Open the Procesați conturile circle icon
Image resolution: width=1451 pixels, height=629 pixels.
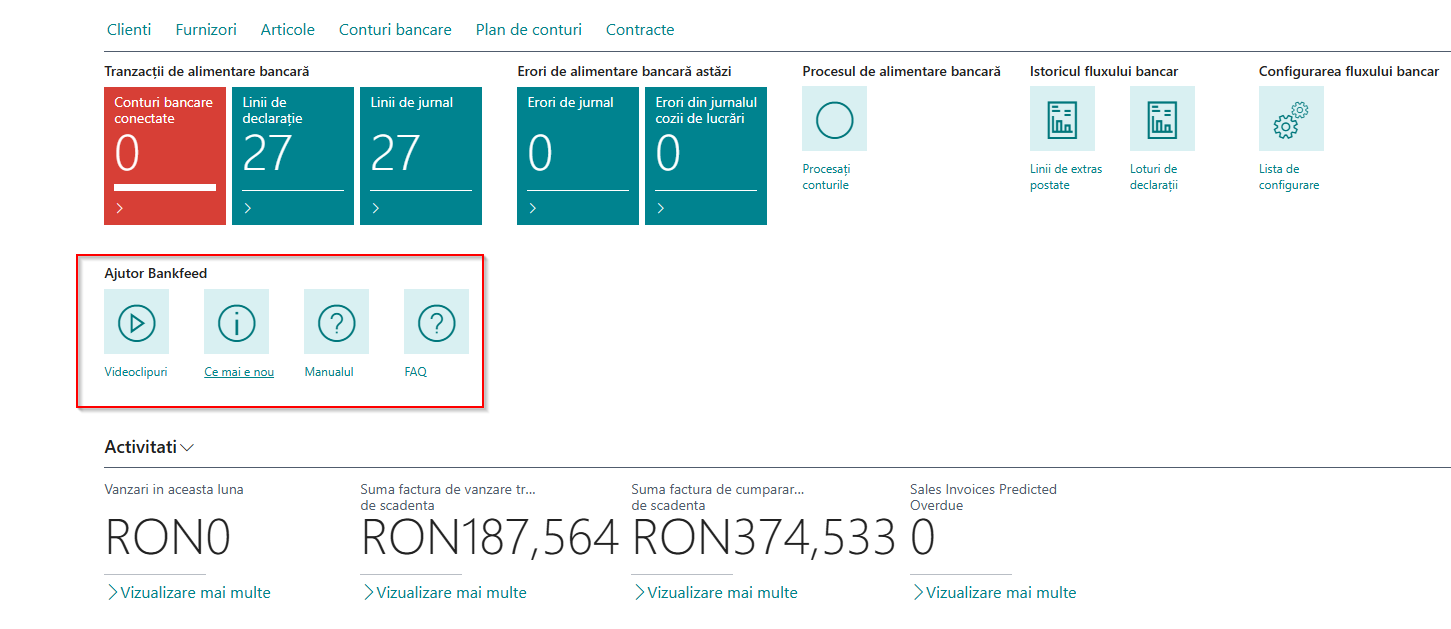[x=834, y=119]
